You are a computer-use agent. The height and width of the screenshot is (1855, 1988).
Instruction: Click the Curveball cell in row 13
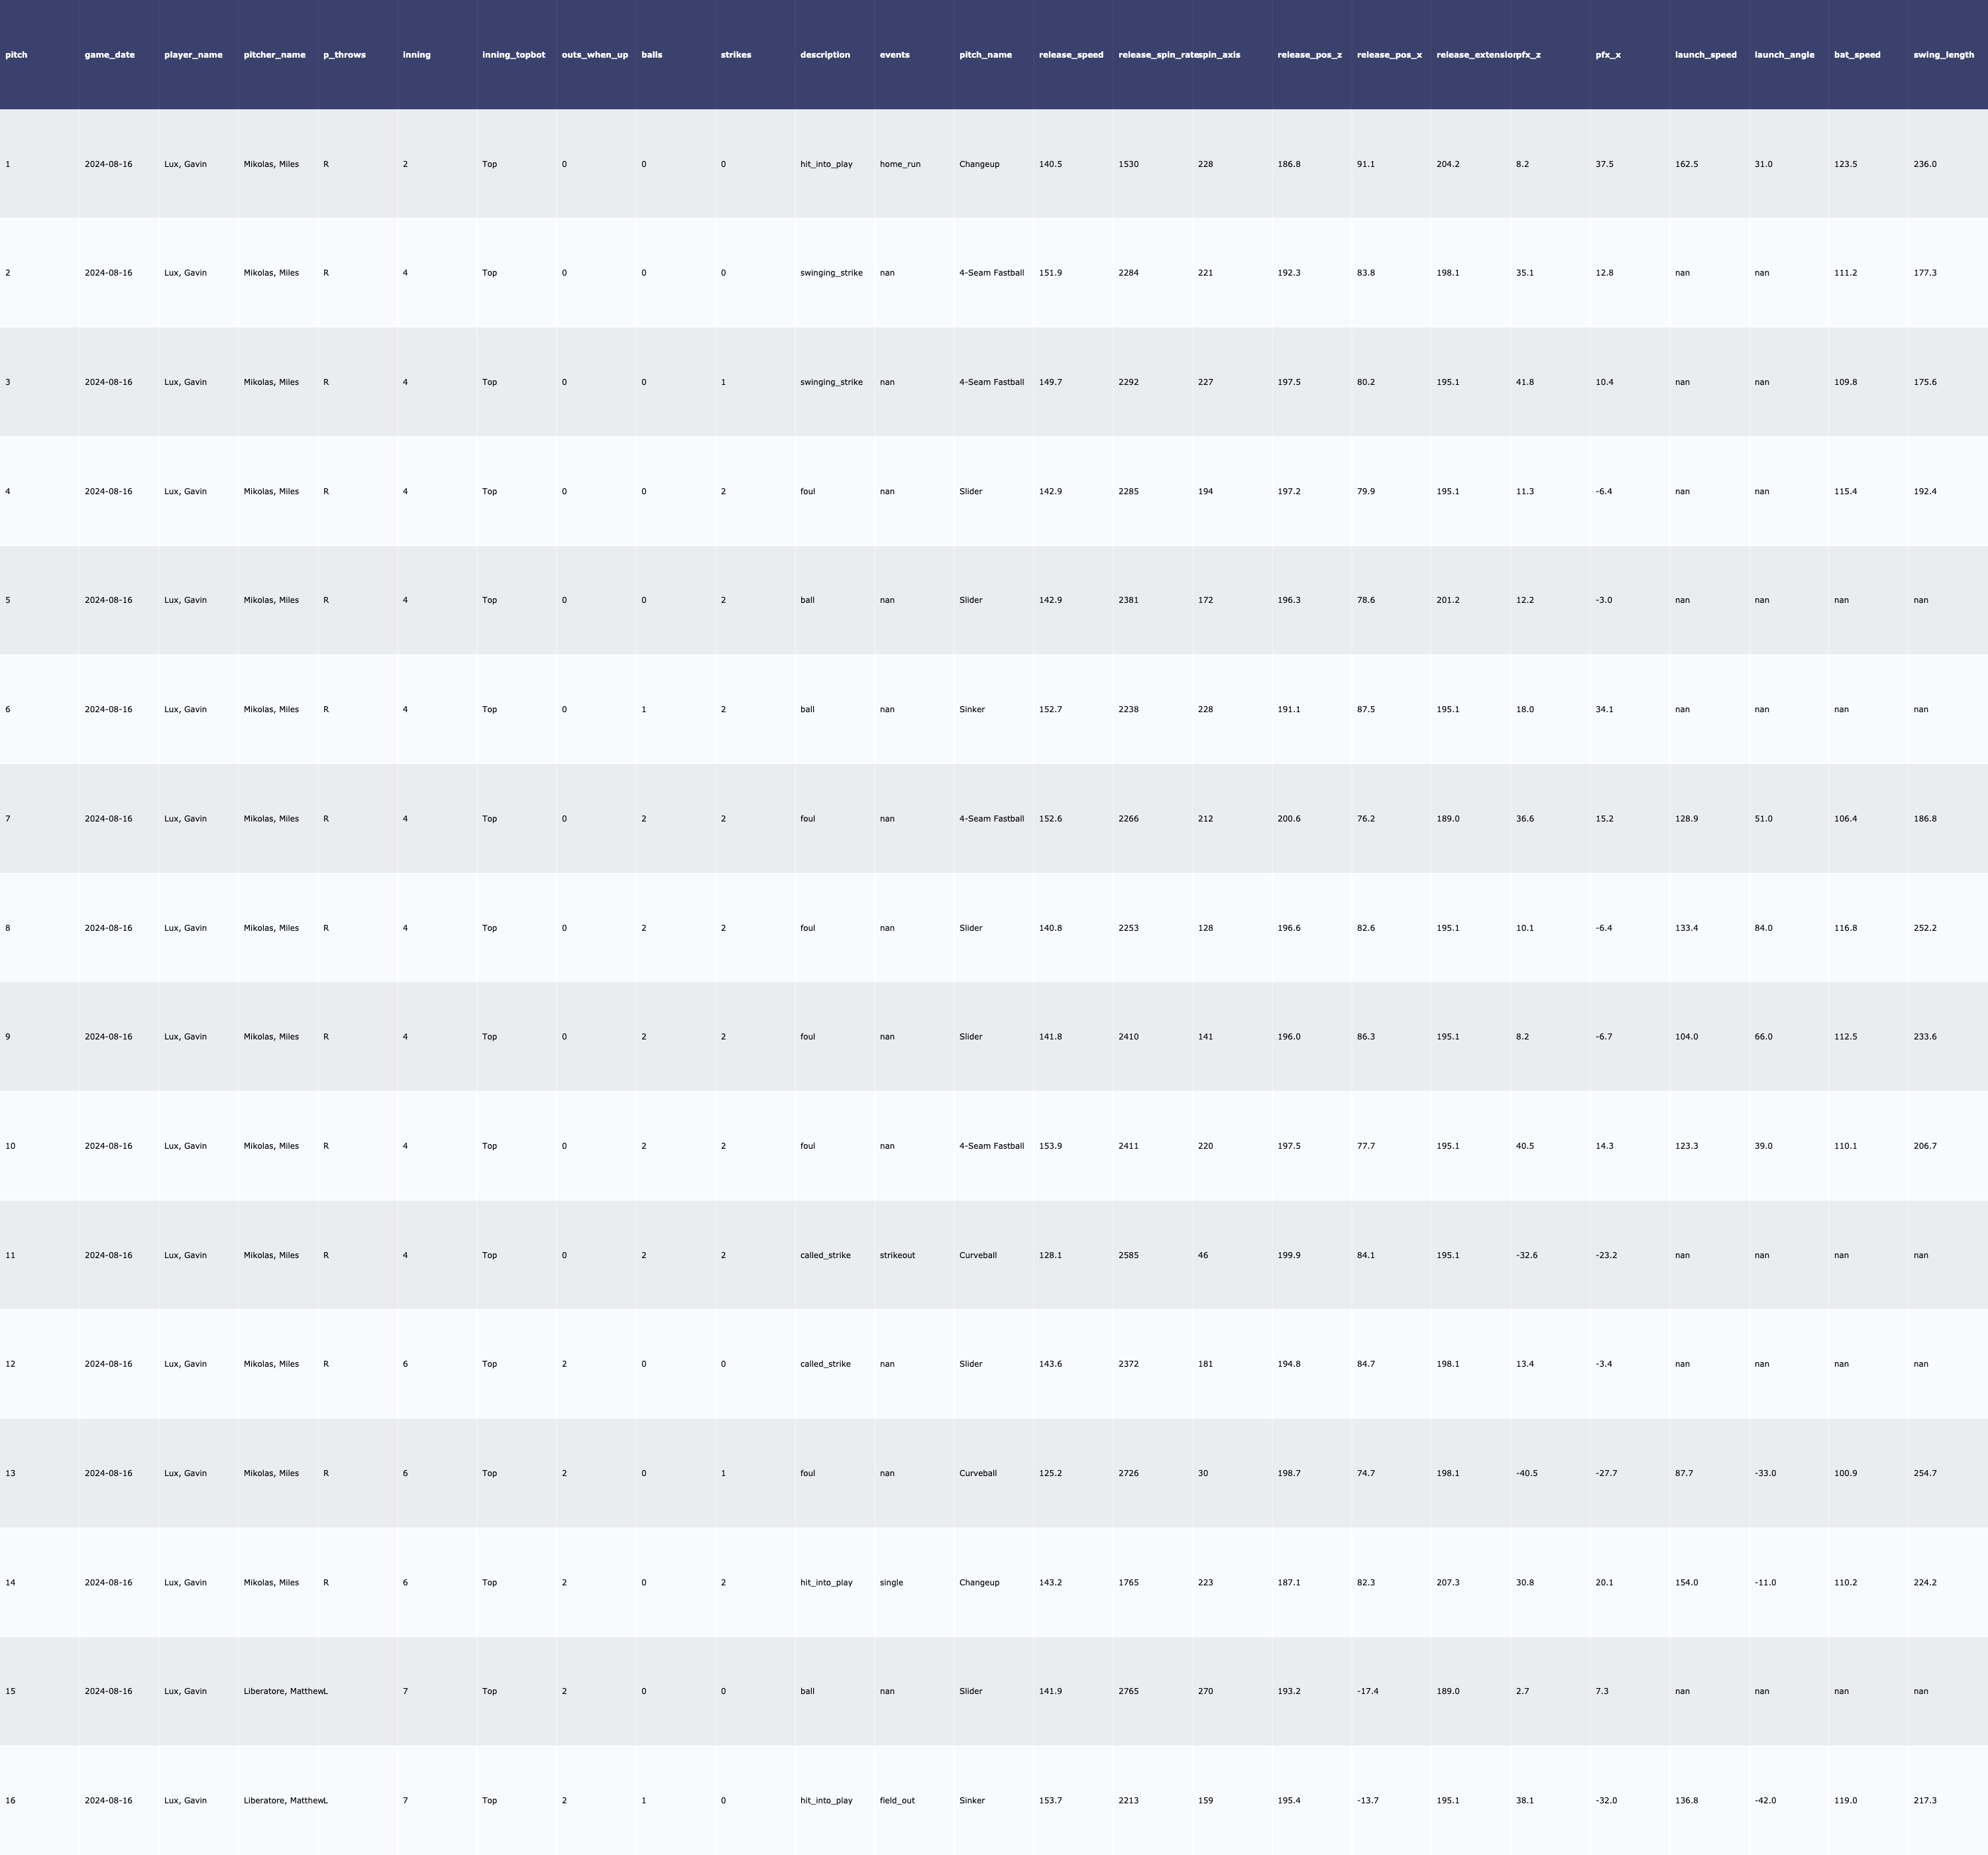tap(977, 1473)
